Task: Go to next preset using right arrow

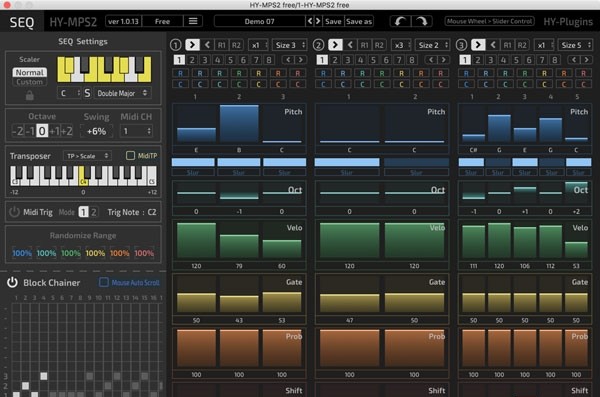Action: click(318, 21)
